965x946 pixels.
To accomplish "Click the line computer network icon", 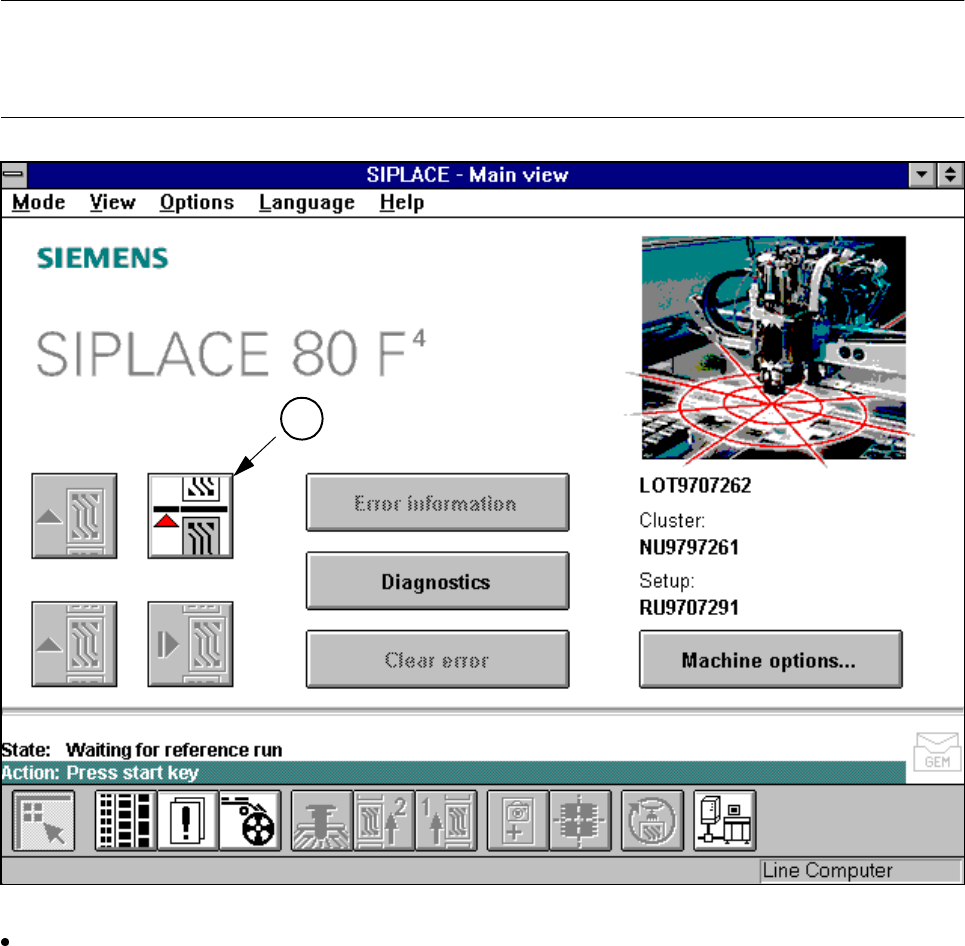I will click(725, 821).
